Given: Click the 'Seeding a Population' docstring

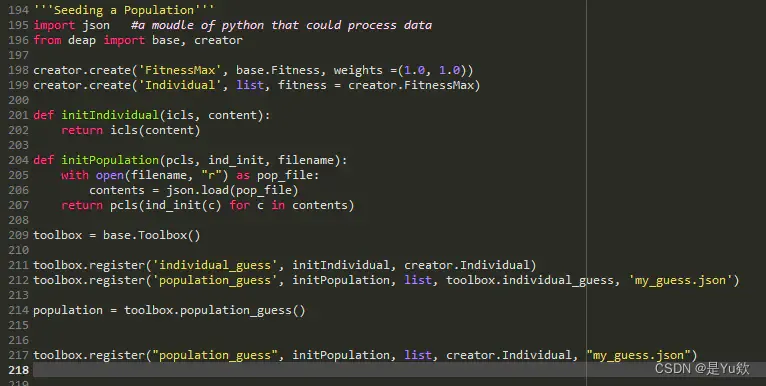Looking at the screenshot, I should coord(124,10).
